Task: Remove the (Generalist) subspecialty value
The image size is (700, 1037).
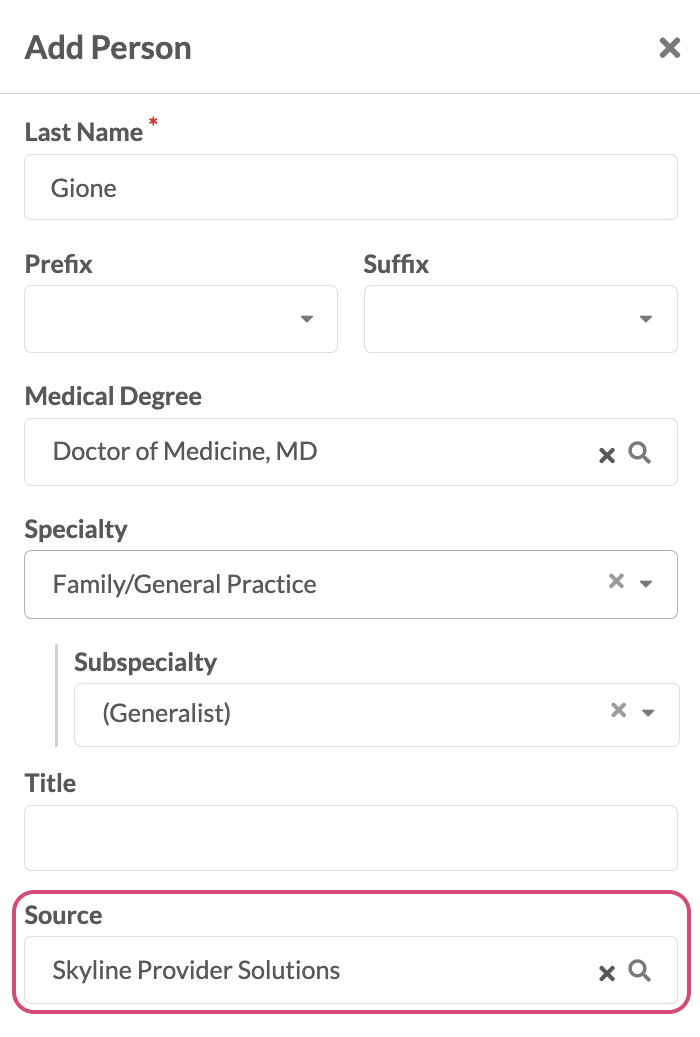Action: tap(618, 710)
